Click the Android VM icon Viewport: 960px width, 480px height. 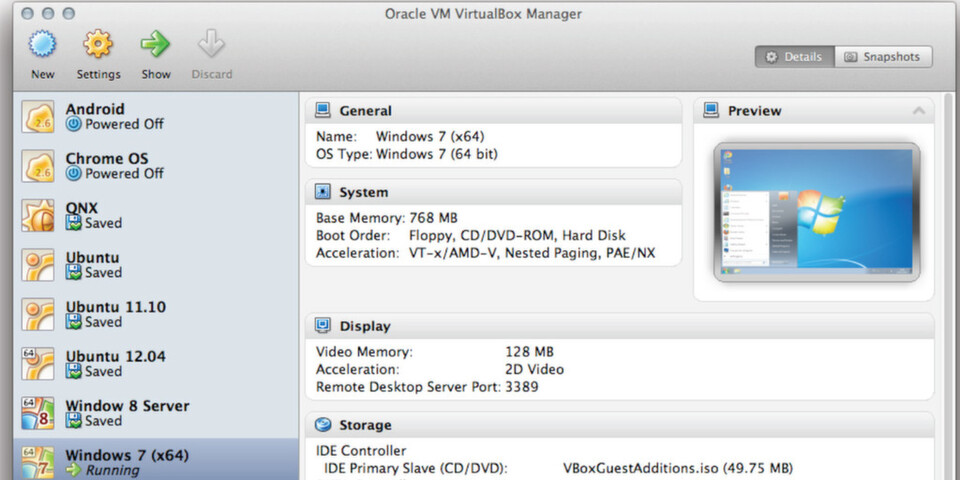pos(38,116)
